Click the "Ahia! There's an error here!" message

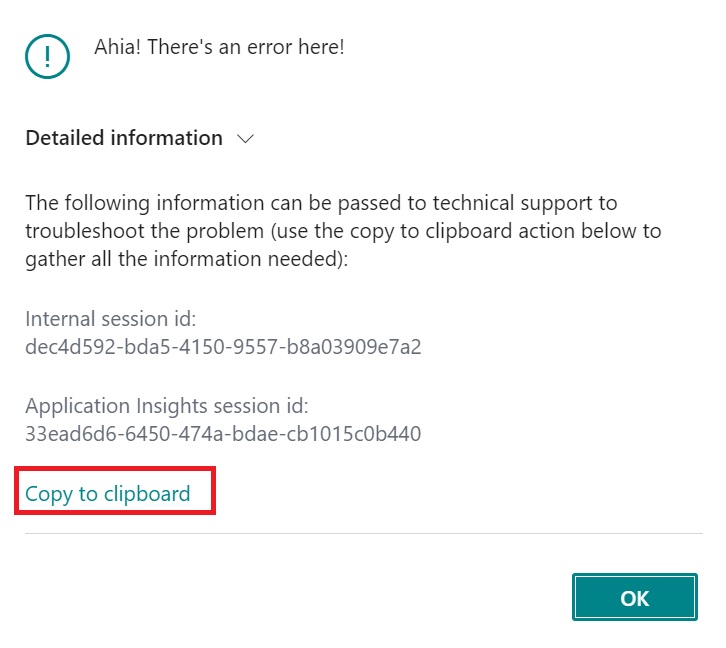[x=219, y=47]
